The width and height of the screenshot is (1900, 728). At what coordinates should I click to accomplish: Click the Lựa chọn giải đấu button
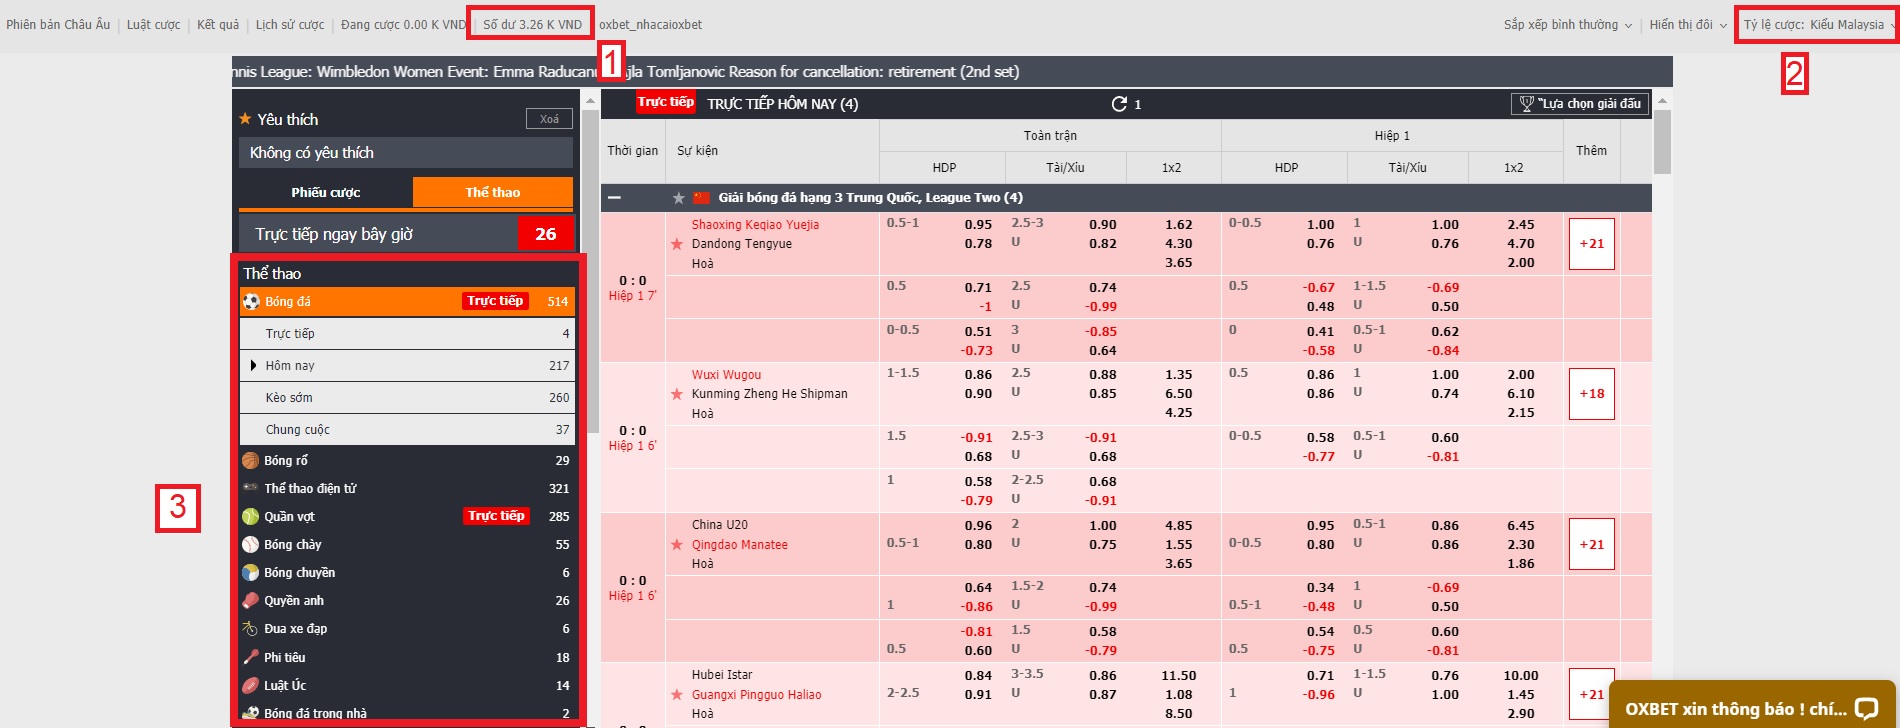[1581, 104]
